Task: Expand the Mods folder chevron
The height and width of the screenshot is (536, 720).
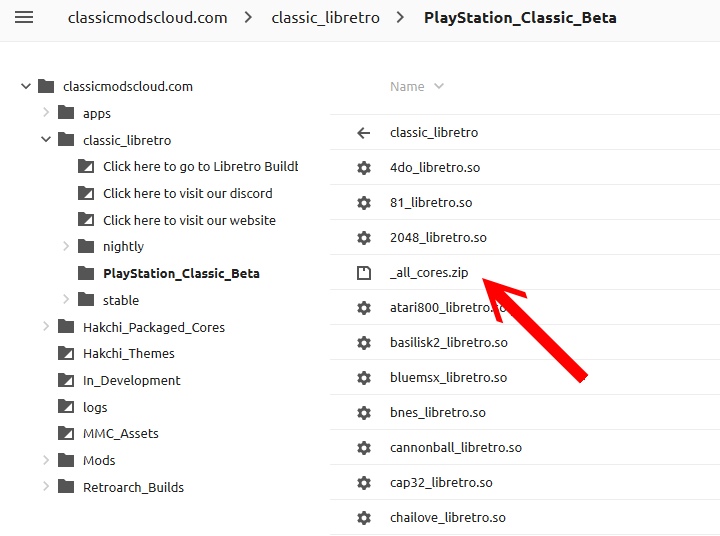Action: click(46, 460)
